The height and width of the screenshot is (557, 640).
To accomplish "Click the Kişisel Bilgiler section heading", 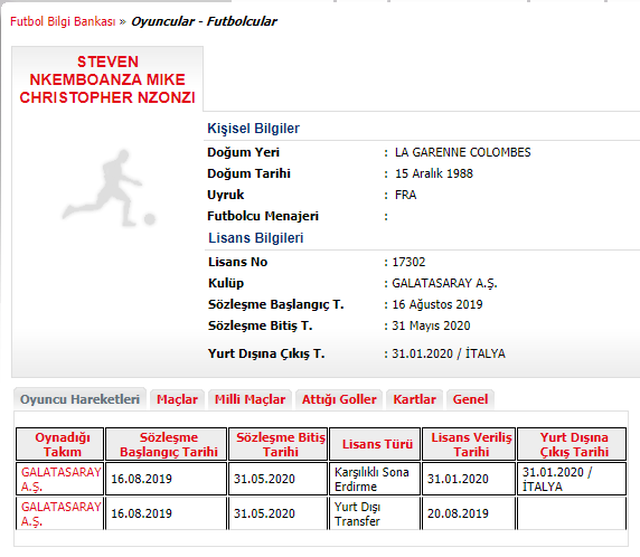I will 253,128.
